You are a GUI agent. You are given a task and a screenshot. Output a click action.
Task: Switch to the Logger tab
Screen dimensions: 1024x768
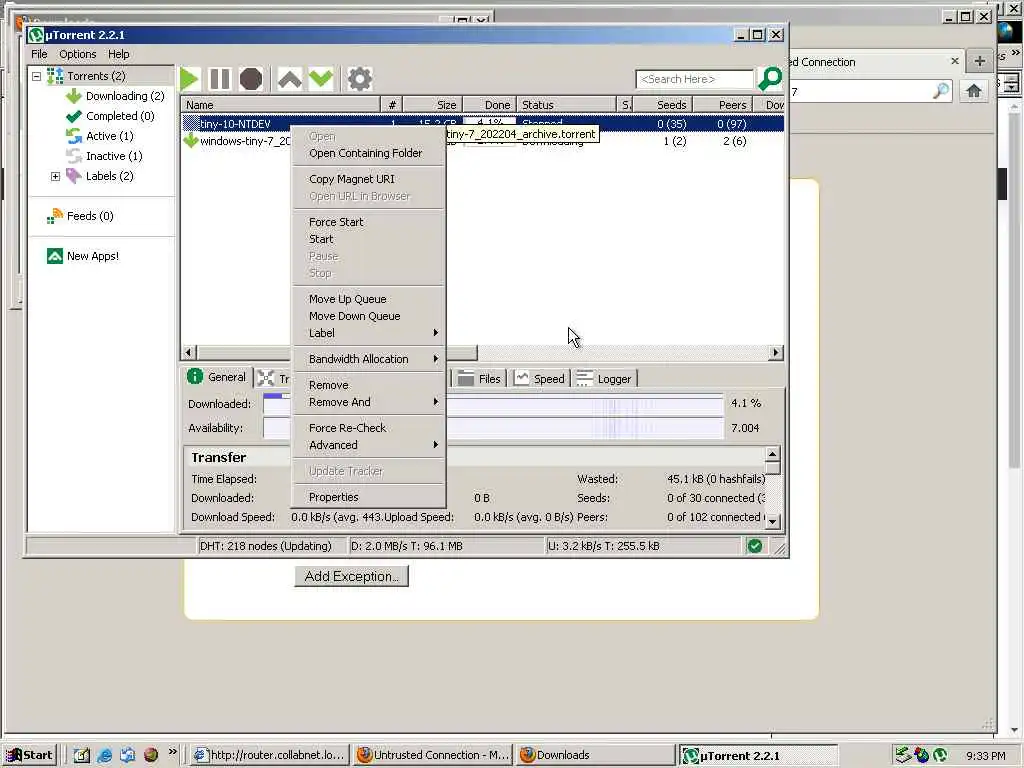tap(605, 379)
